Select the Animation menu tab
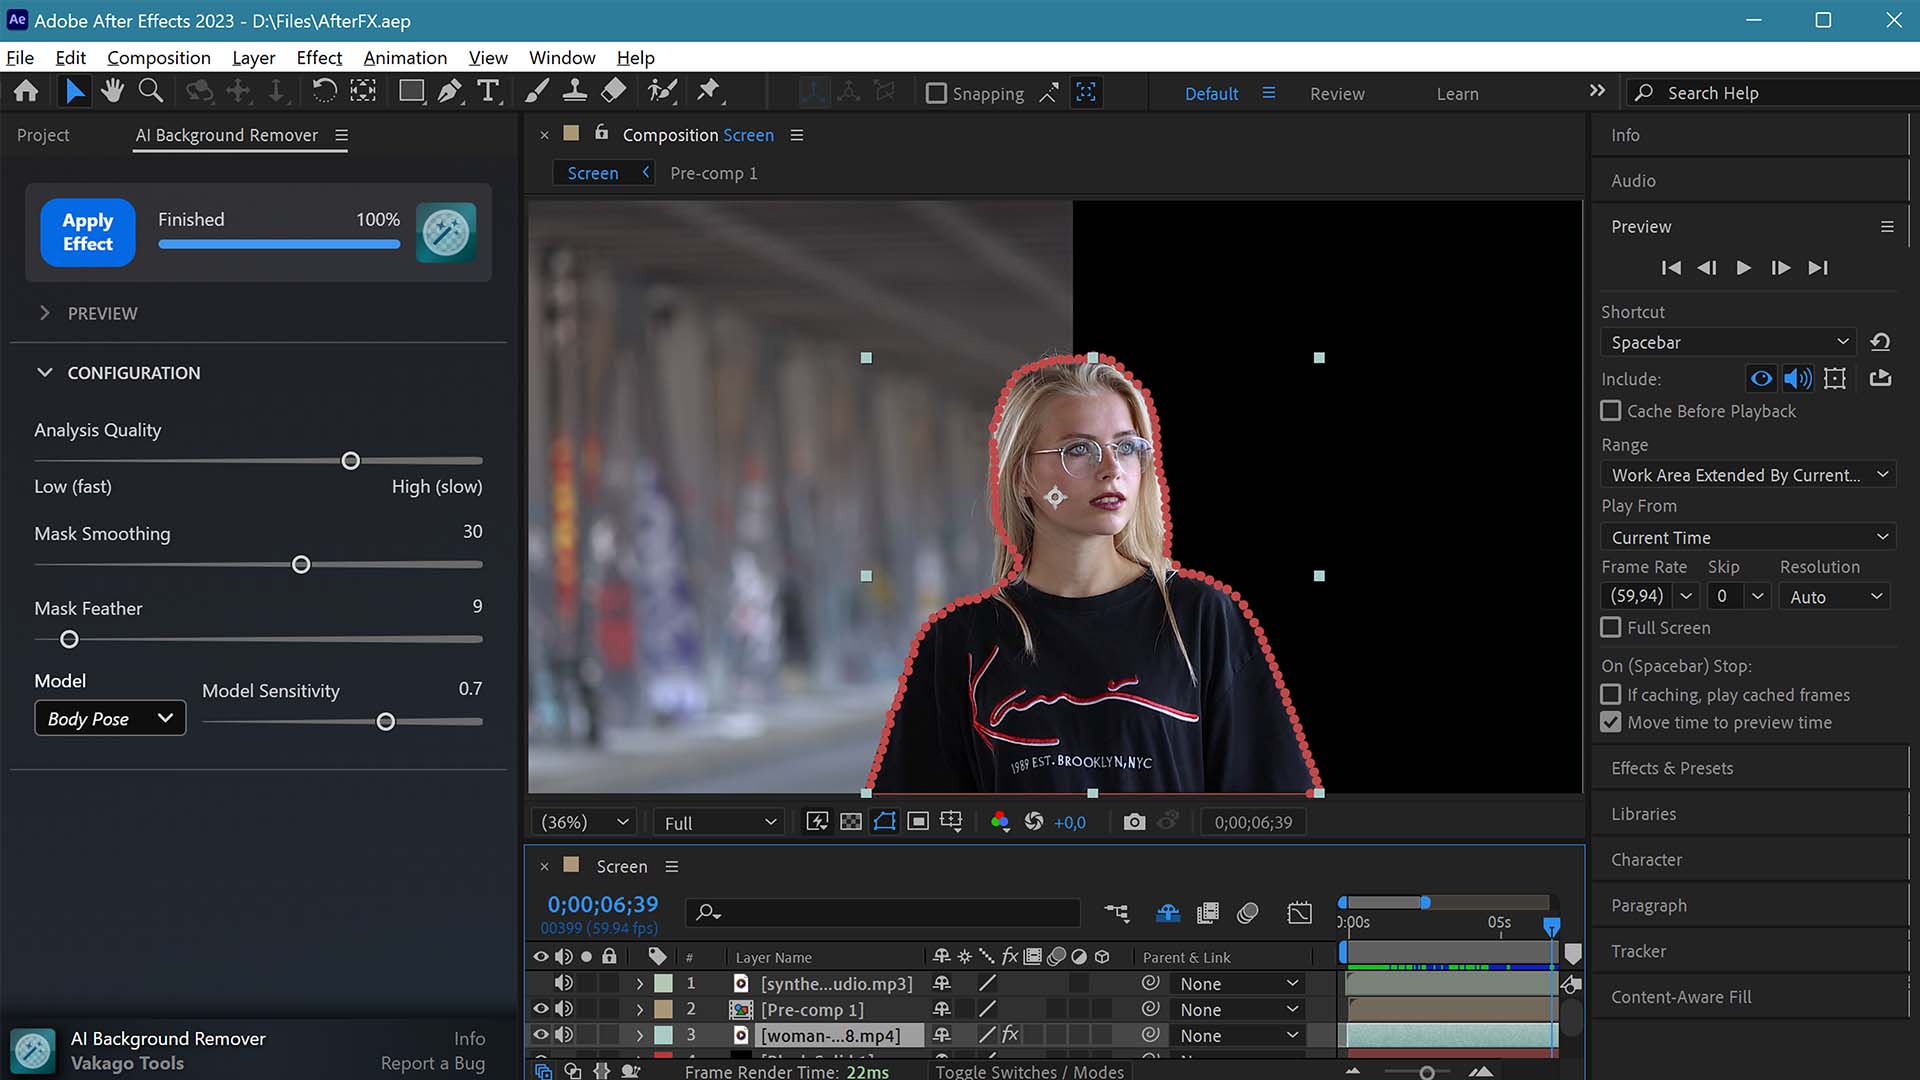This screenshot has width=1920, height=1080. [404, 57]
